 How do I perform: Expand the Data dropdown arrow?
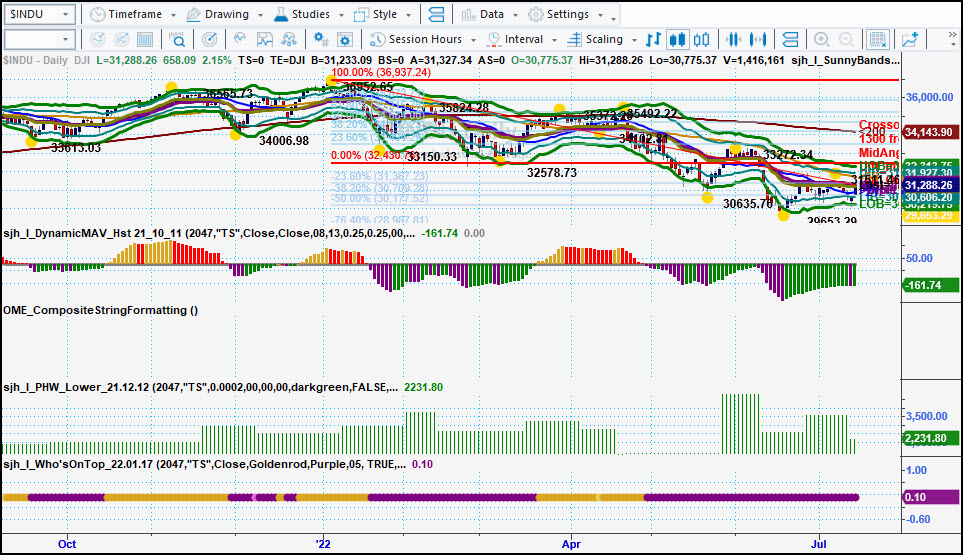(515, 15)
